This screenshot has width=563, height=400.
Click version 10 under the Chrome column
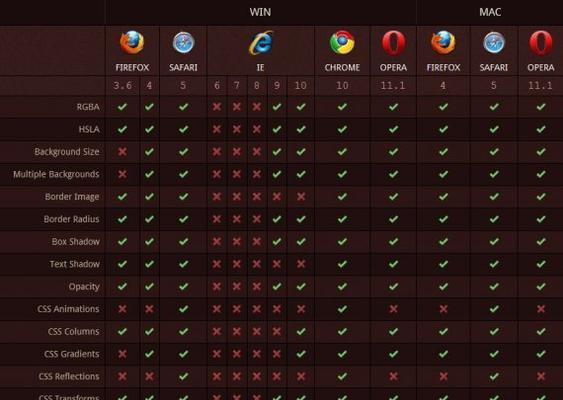click(x=342, y=85)
